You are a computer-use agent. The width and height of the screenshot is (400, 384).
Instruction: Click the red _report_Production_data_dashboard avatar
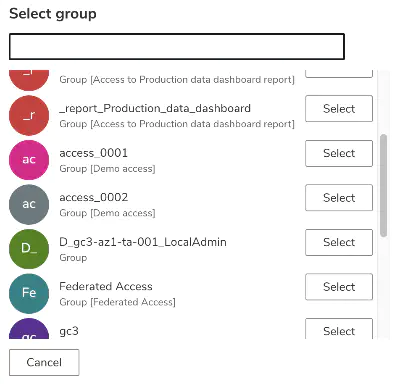click(x=29, y=115)
